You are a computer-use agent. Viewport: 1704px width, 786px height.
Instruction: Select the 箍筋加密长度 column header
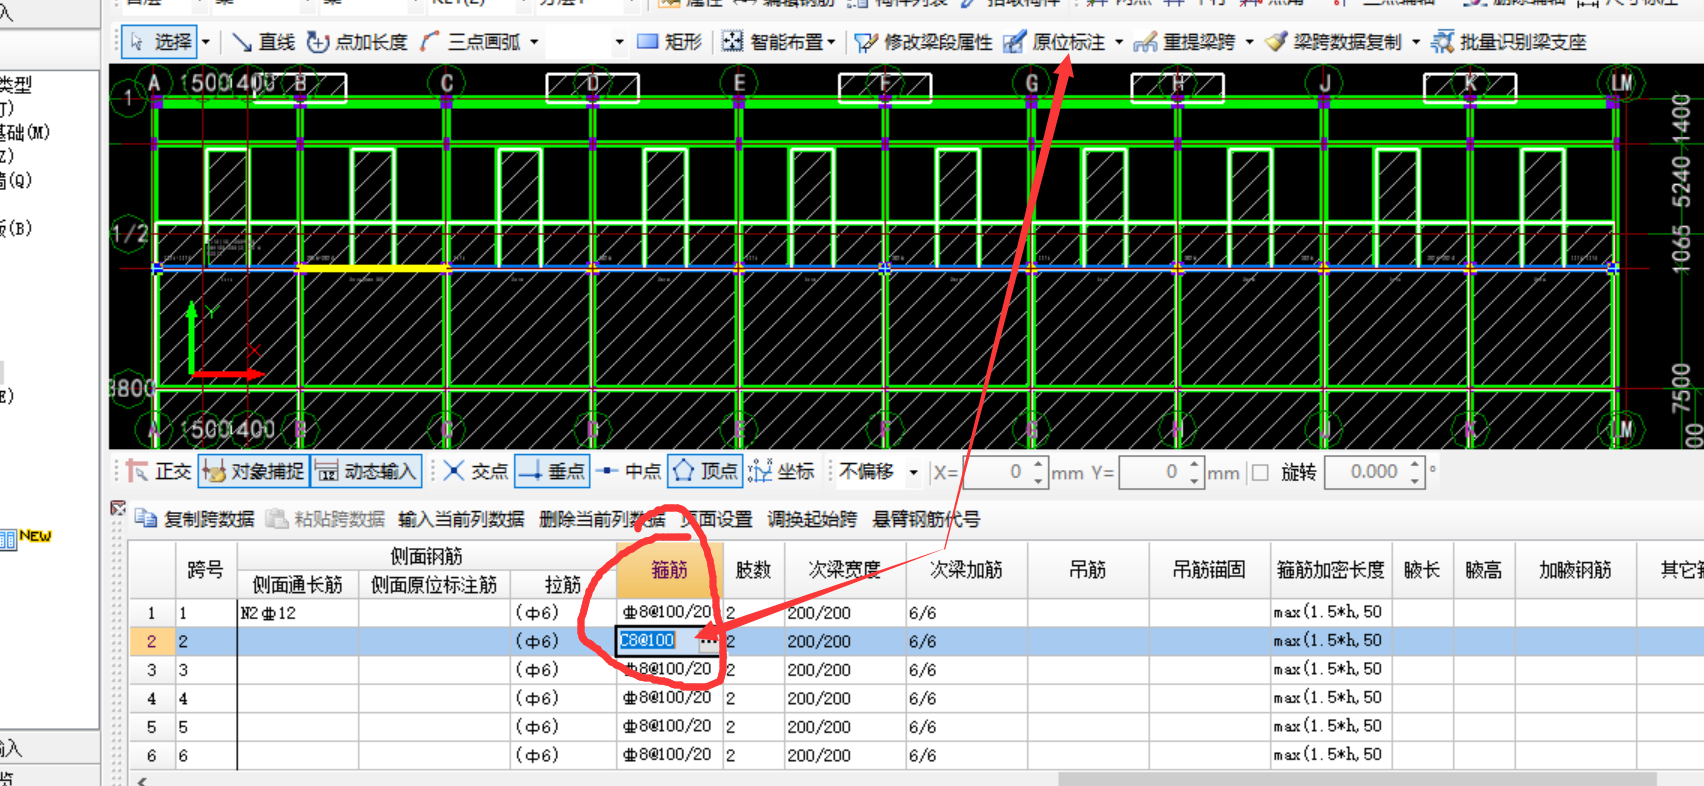pos(1330,570)
